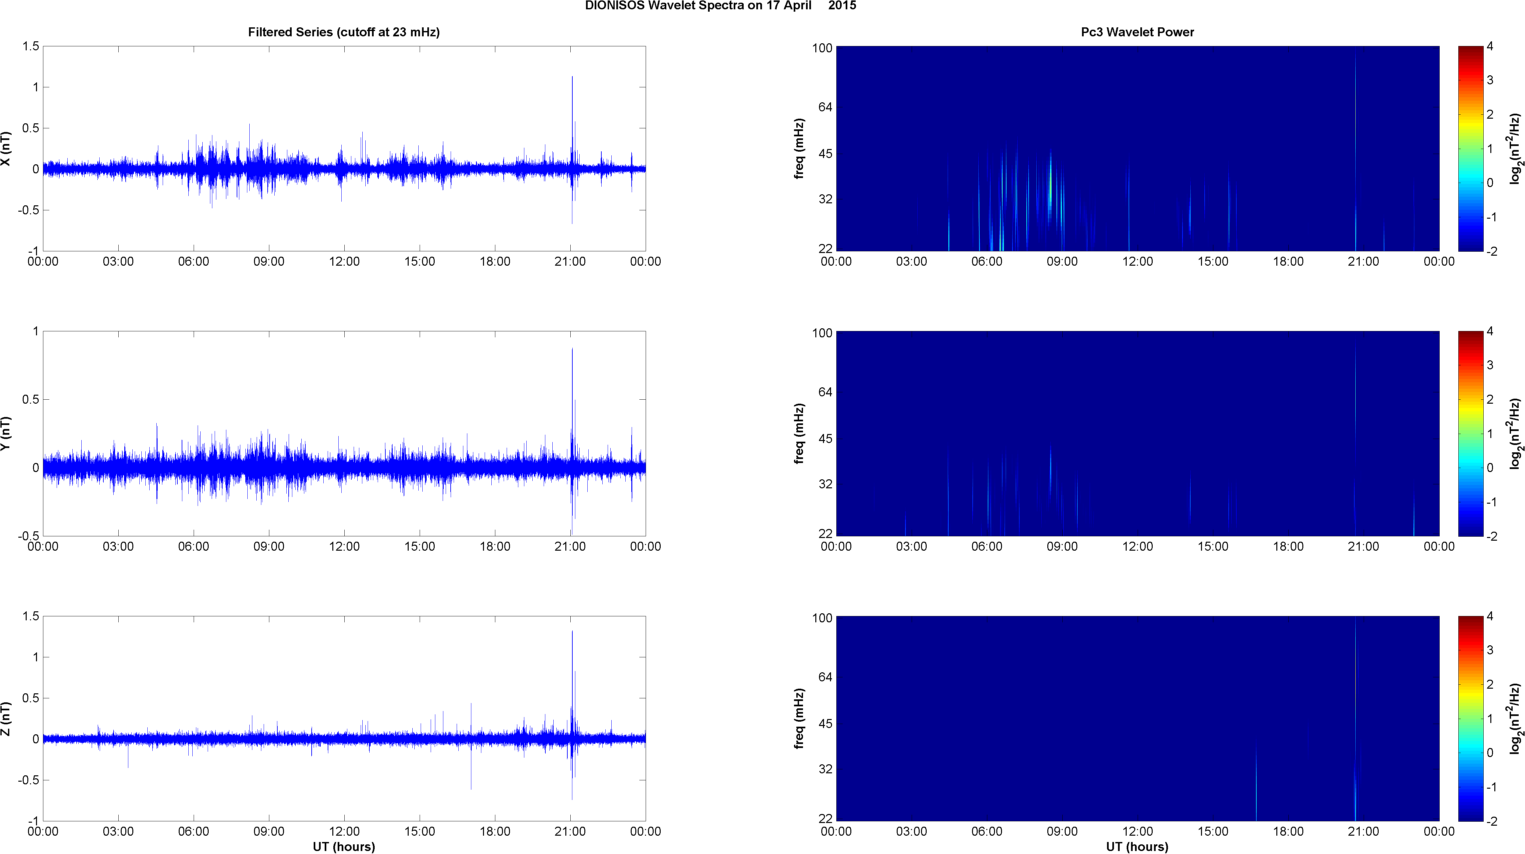Click the UT (hours) label under bottom spectrogram
This screenshot has width=1525, height=854.
pyautogui.click(x=1137, y=846)
